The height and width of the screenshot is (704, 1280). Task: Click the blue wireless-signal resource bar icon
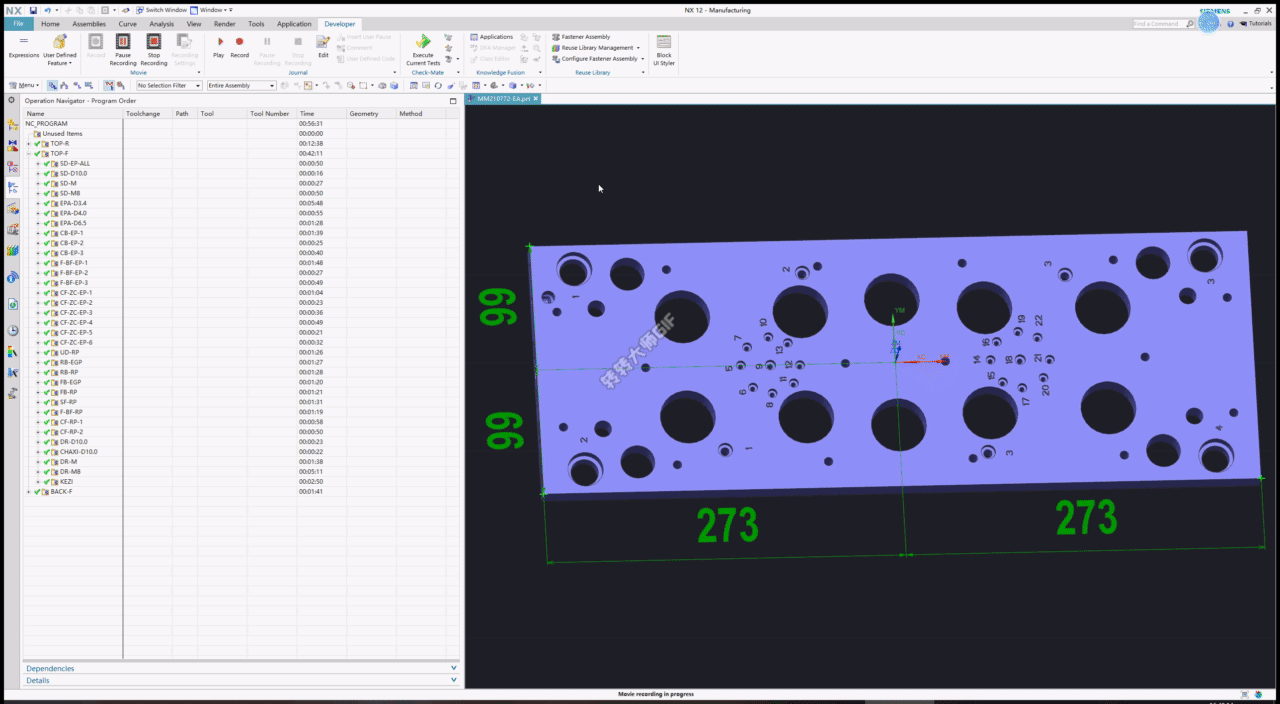tap(12, 277)
